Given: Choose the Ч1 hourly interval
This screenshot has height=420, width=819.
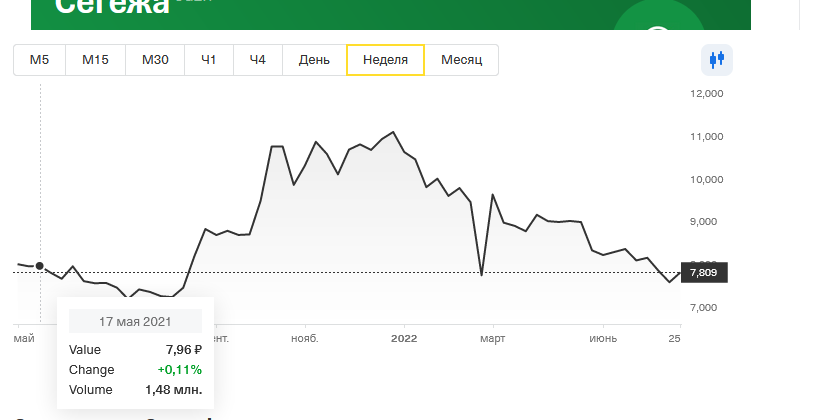Looking at the screenshot, I should 209,60.
